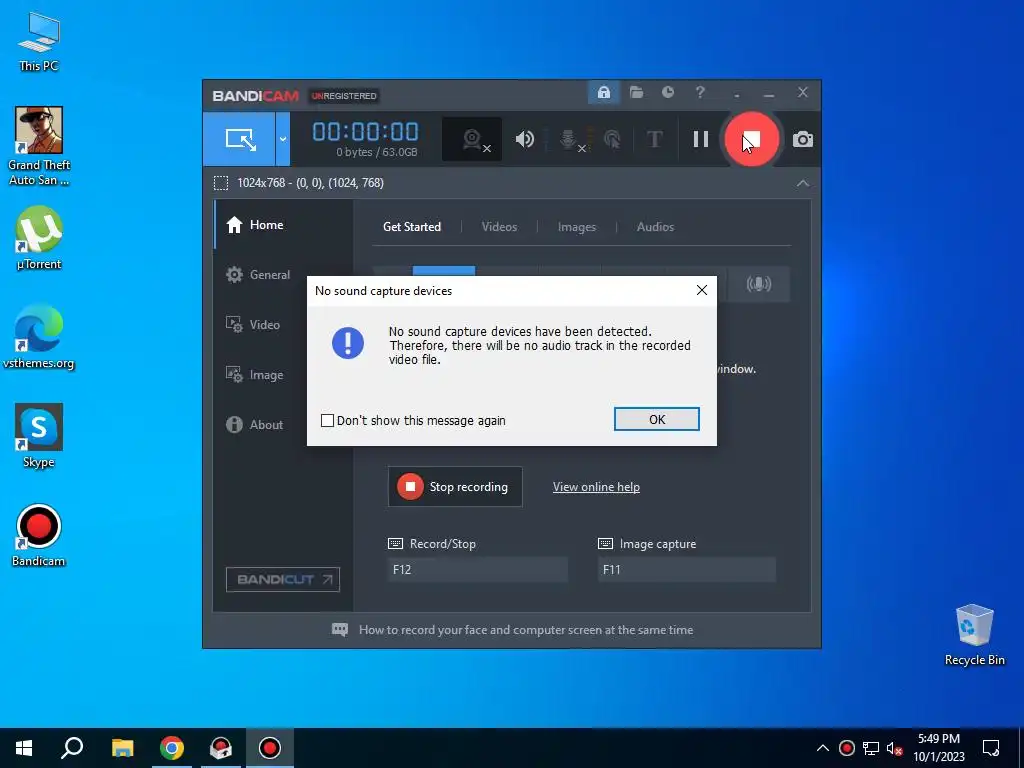Open File Explorer from the taskbar
This screenshot has width=1024, height=768.
pyautogui.click(x=122, y=748)
